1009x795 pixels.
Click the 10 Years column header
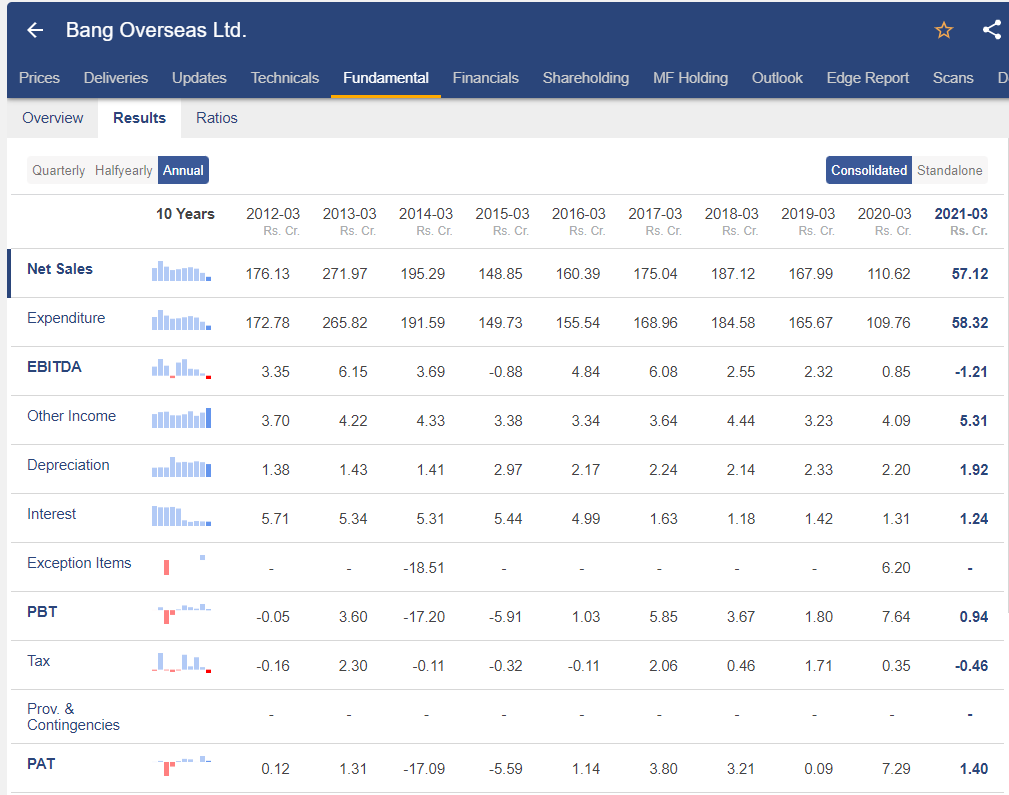click(x=185, y=214)
